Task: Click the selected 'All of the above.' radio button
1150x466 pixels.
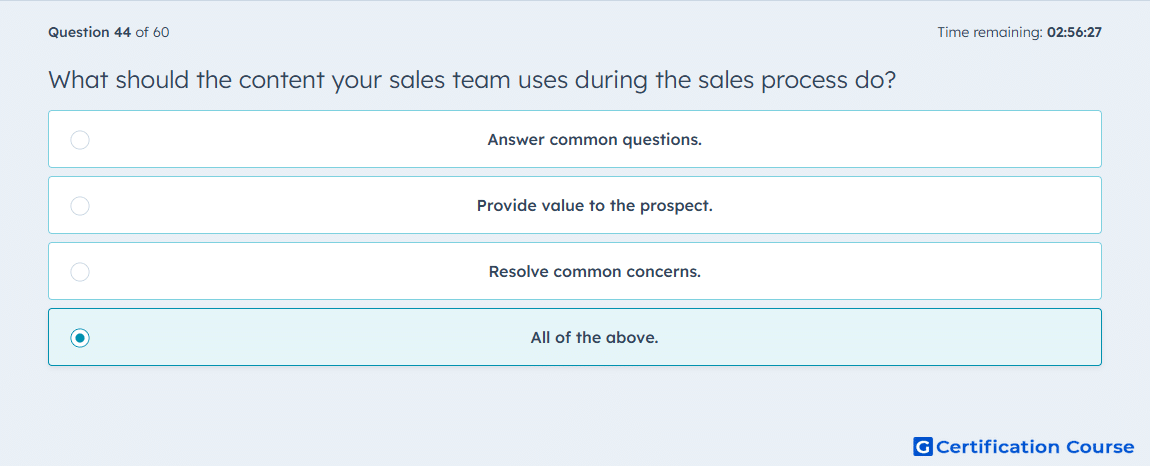Action: (x=80, y=338)
